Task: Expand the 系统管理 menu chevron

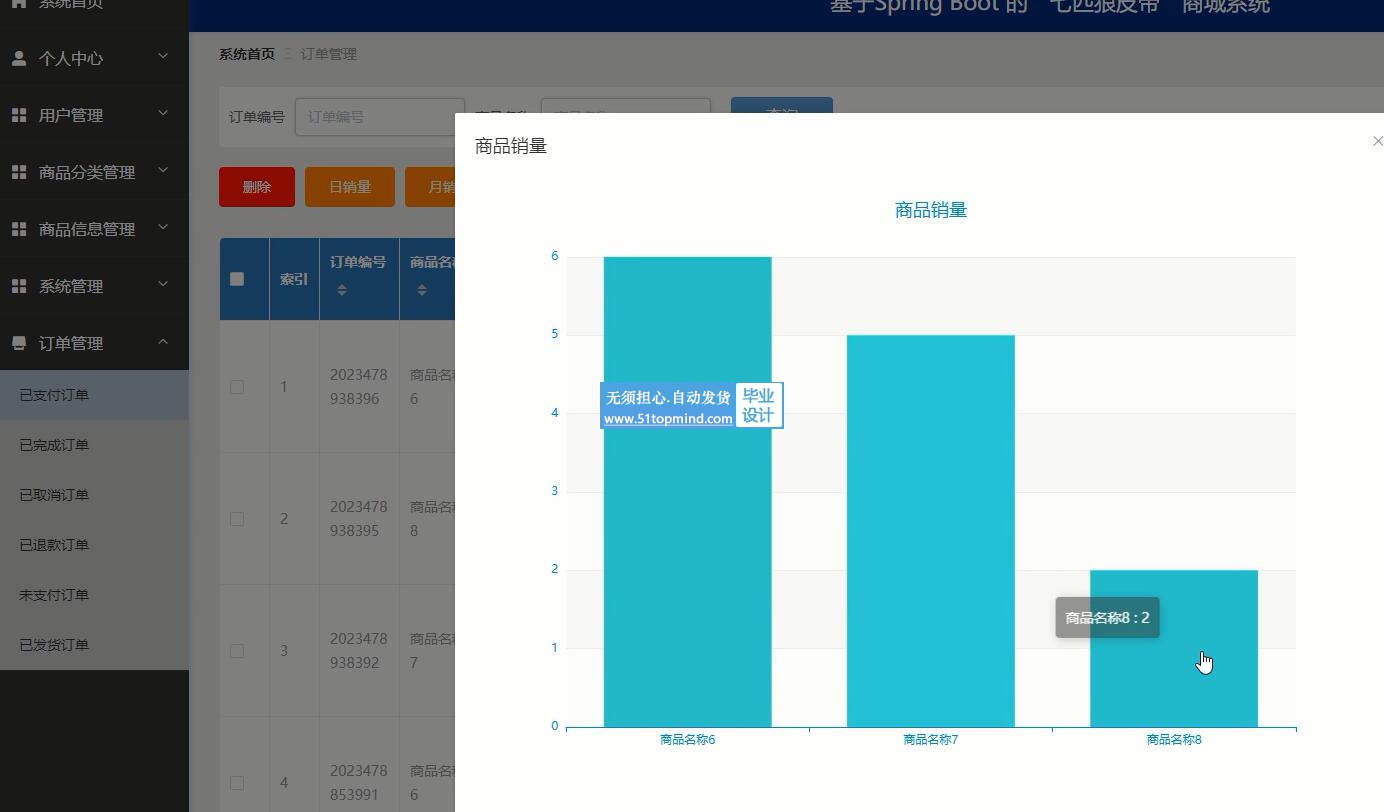Action: tap(163, 285)
